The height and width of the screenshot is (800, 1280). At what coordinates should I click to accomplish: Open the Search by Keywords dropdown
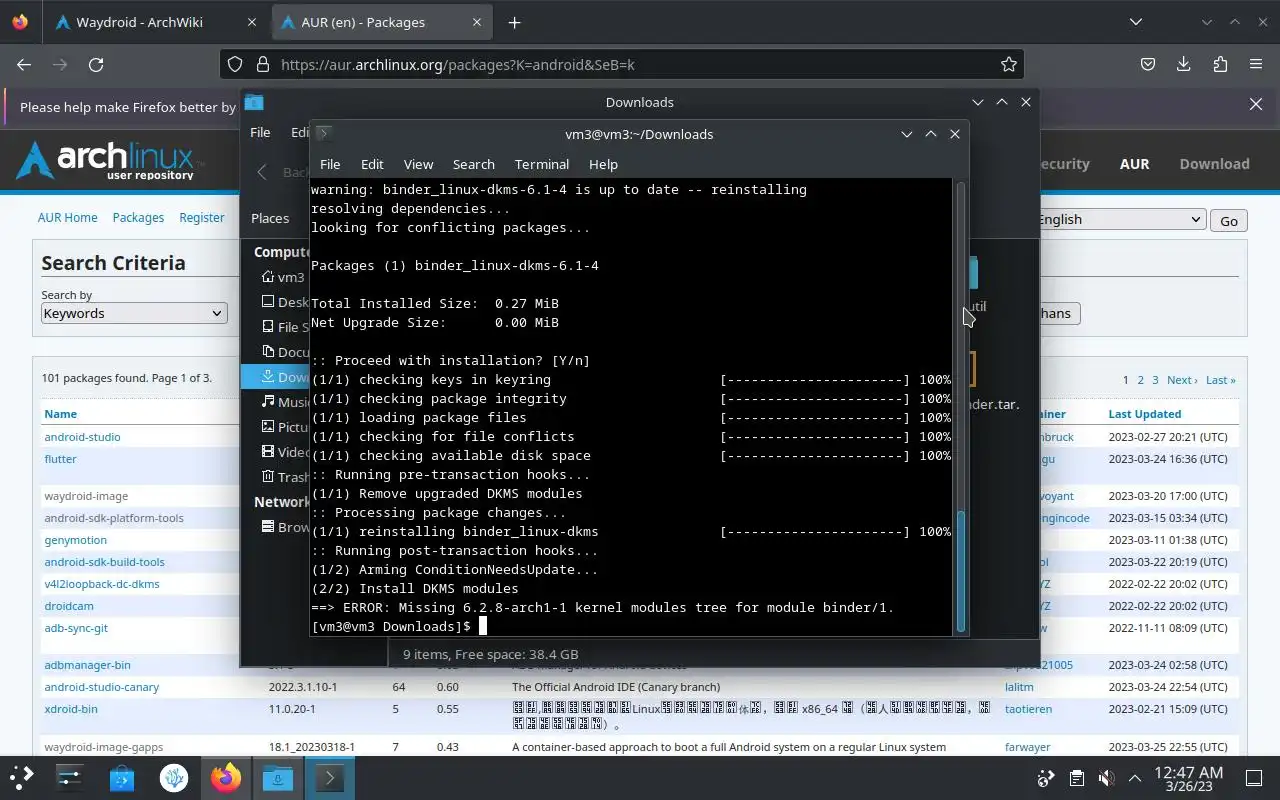coord(134,313)
